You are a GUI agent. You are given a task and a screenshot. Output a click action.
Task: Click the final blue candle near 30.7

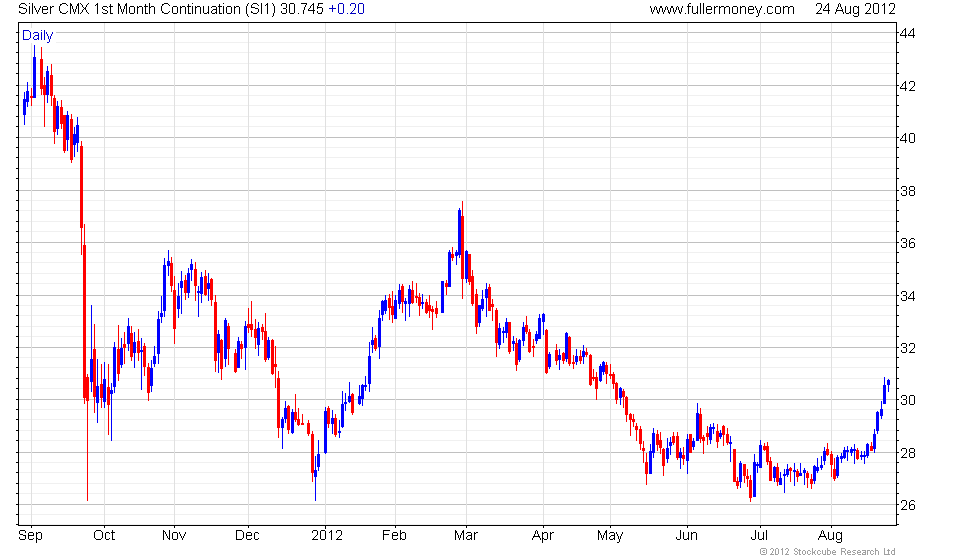(x=888, y=384)
